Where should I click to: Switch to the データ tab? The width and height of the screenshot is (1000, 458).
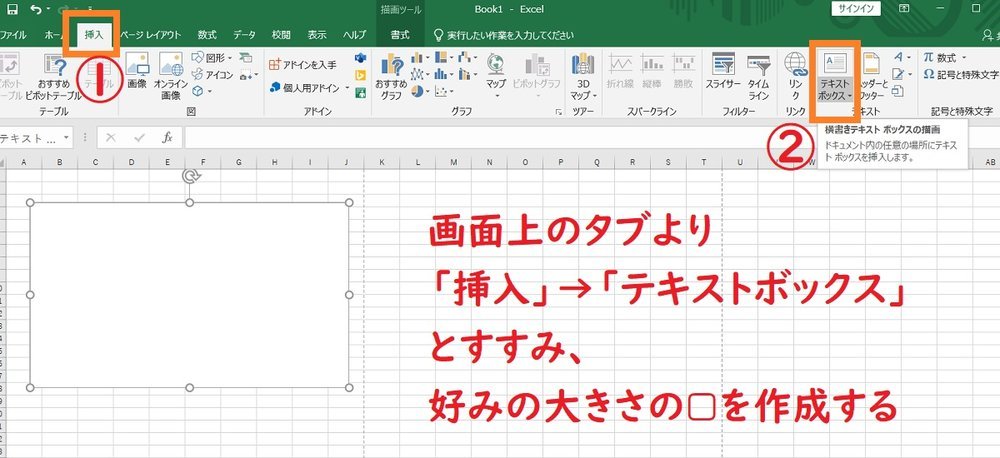click(244, 34)
